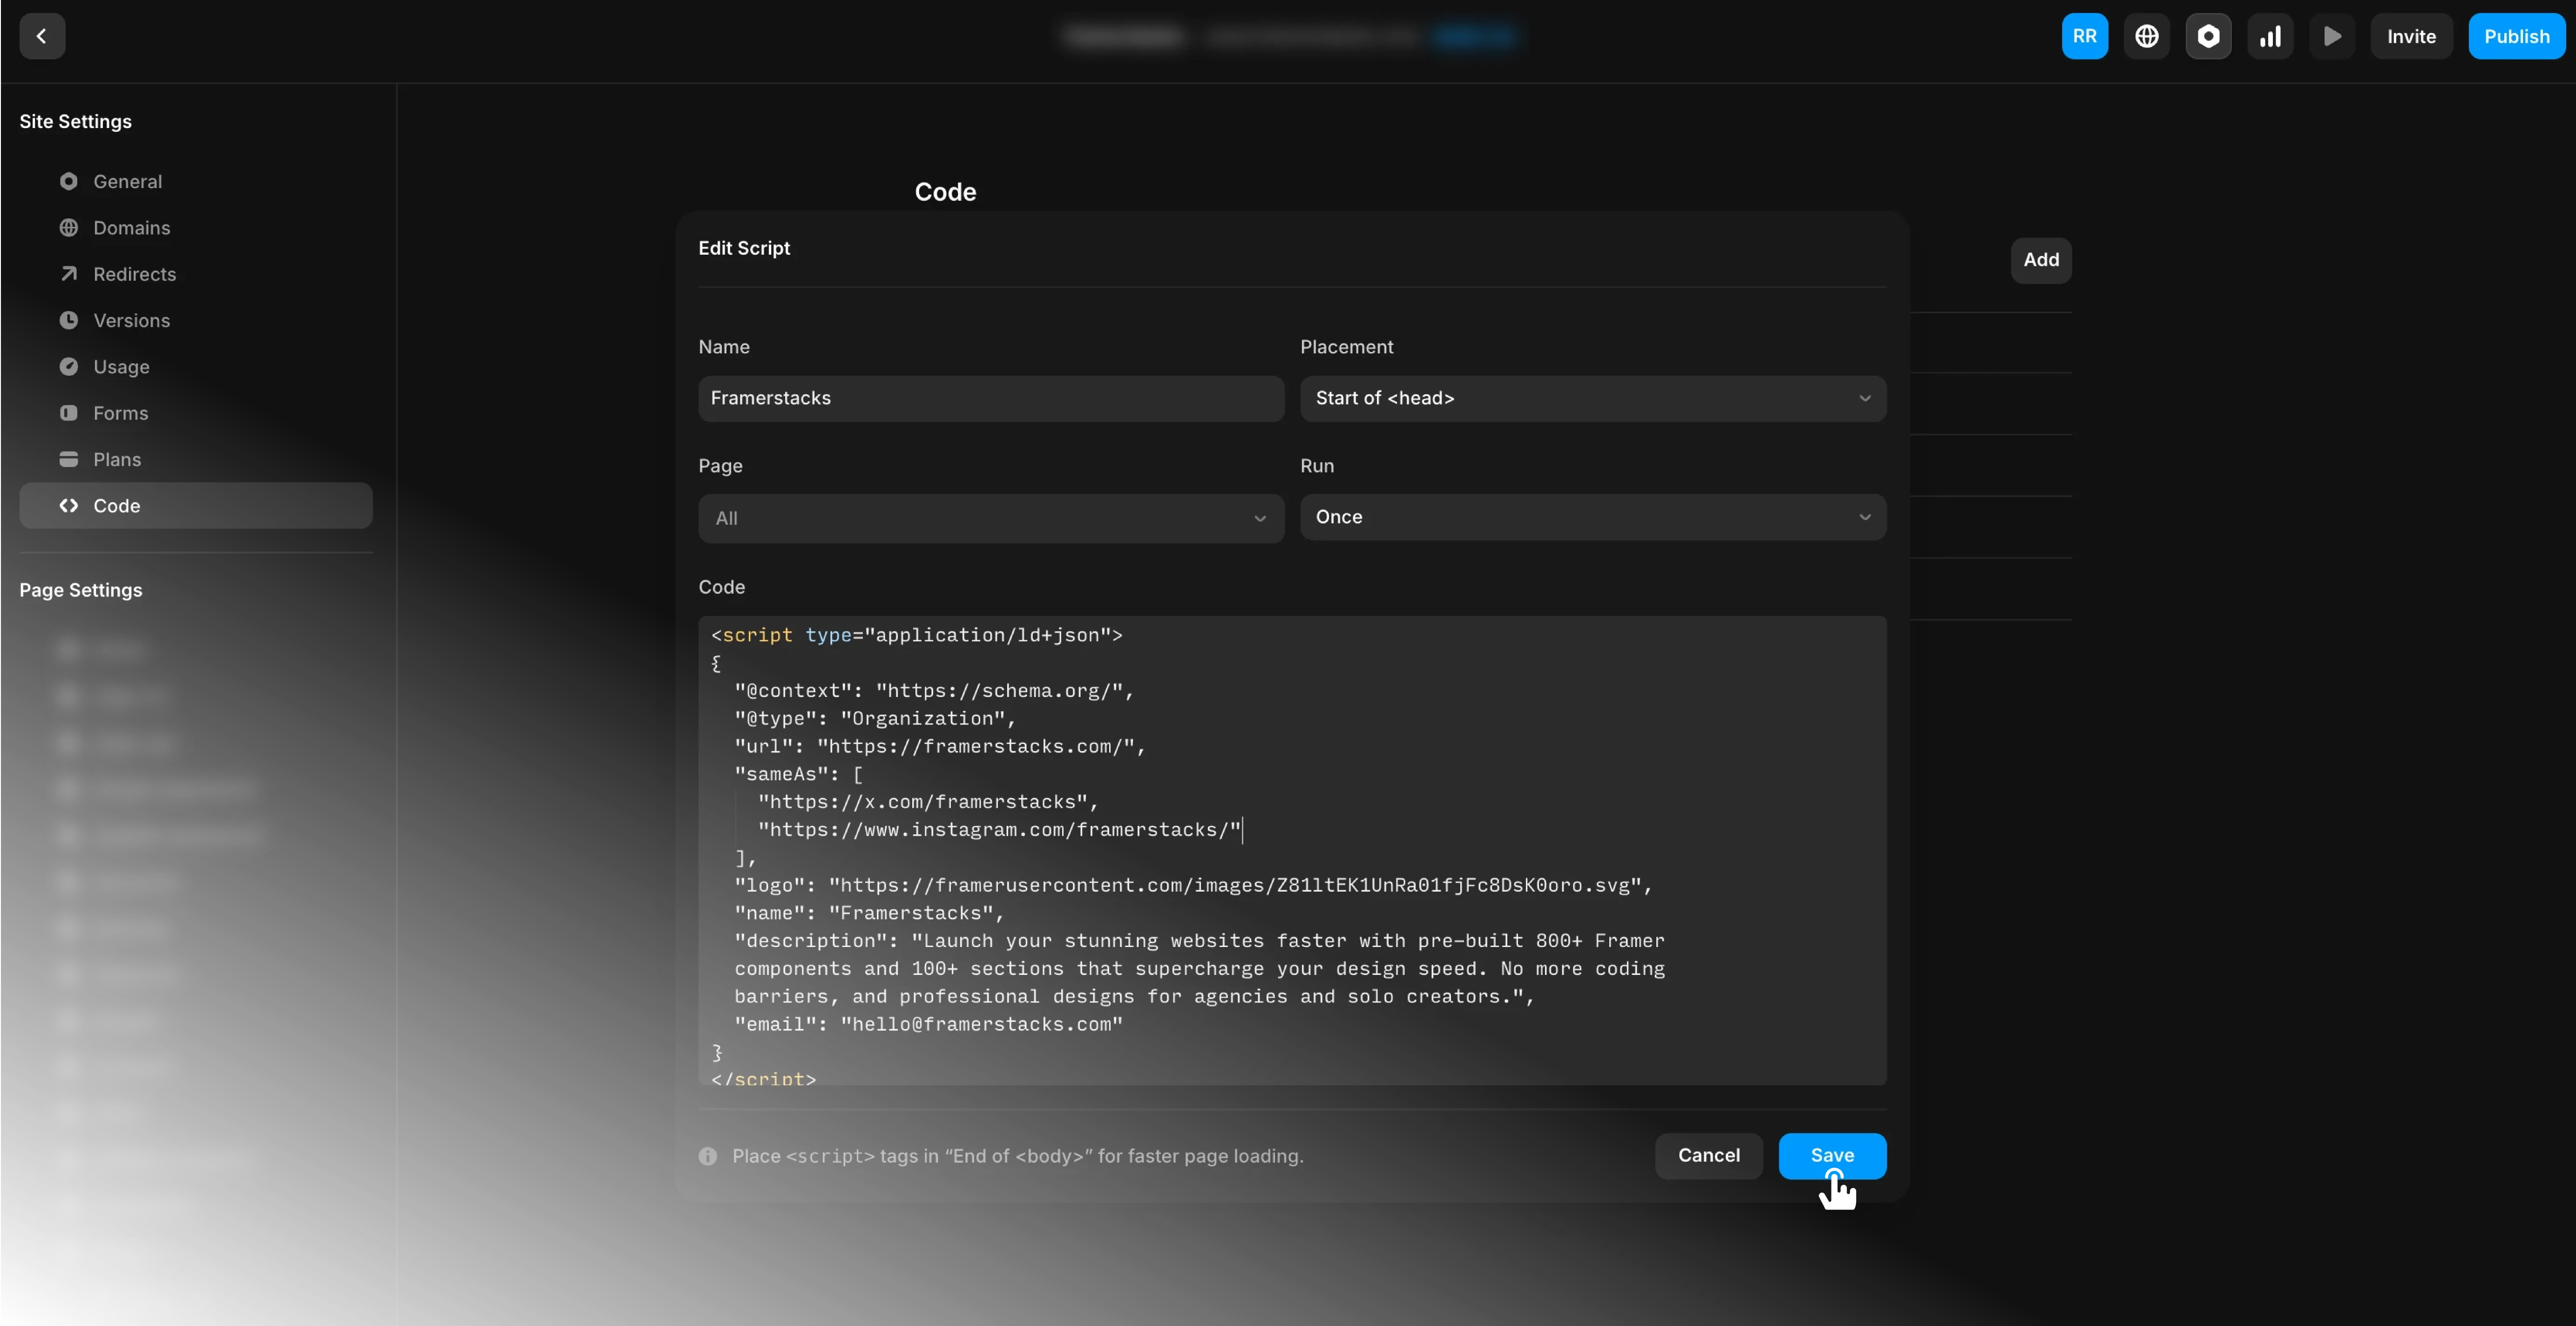Edit the Name field Framerstacks

[x=991, y=398]
